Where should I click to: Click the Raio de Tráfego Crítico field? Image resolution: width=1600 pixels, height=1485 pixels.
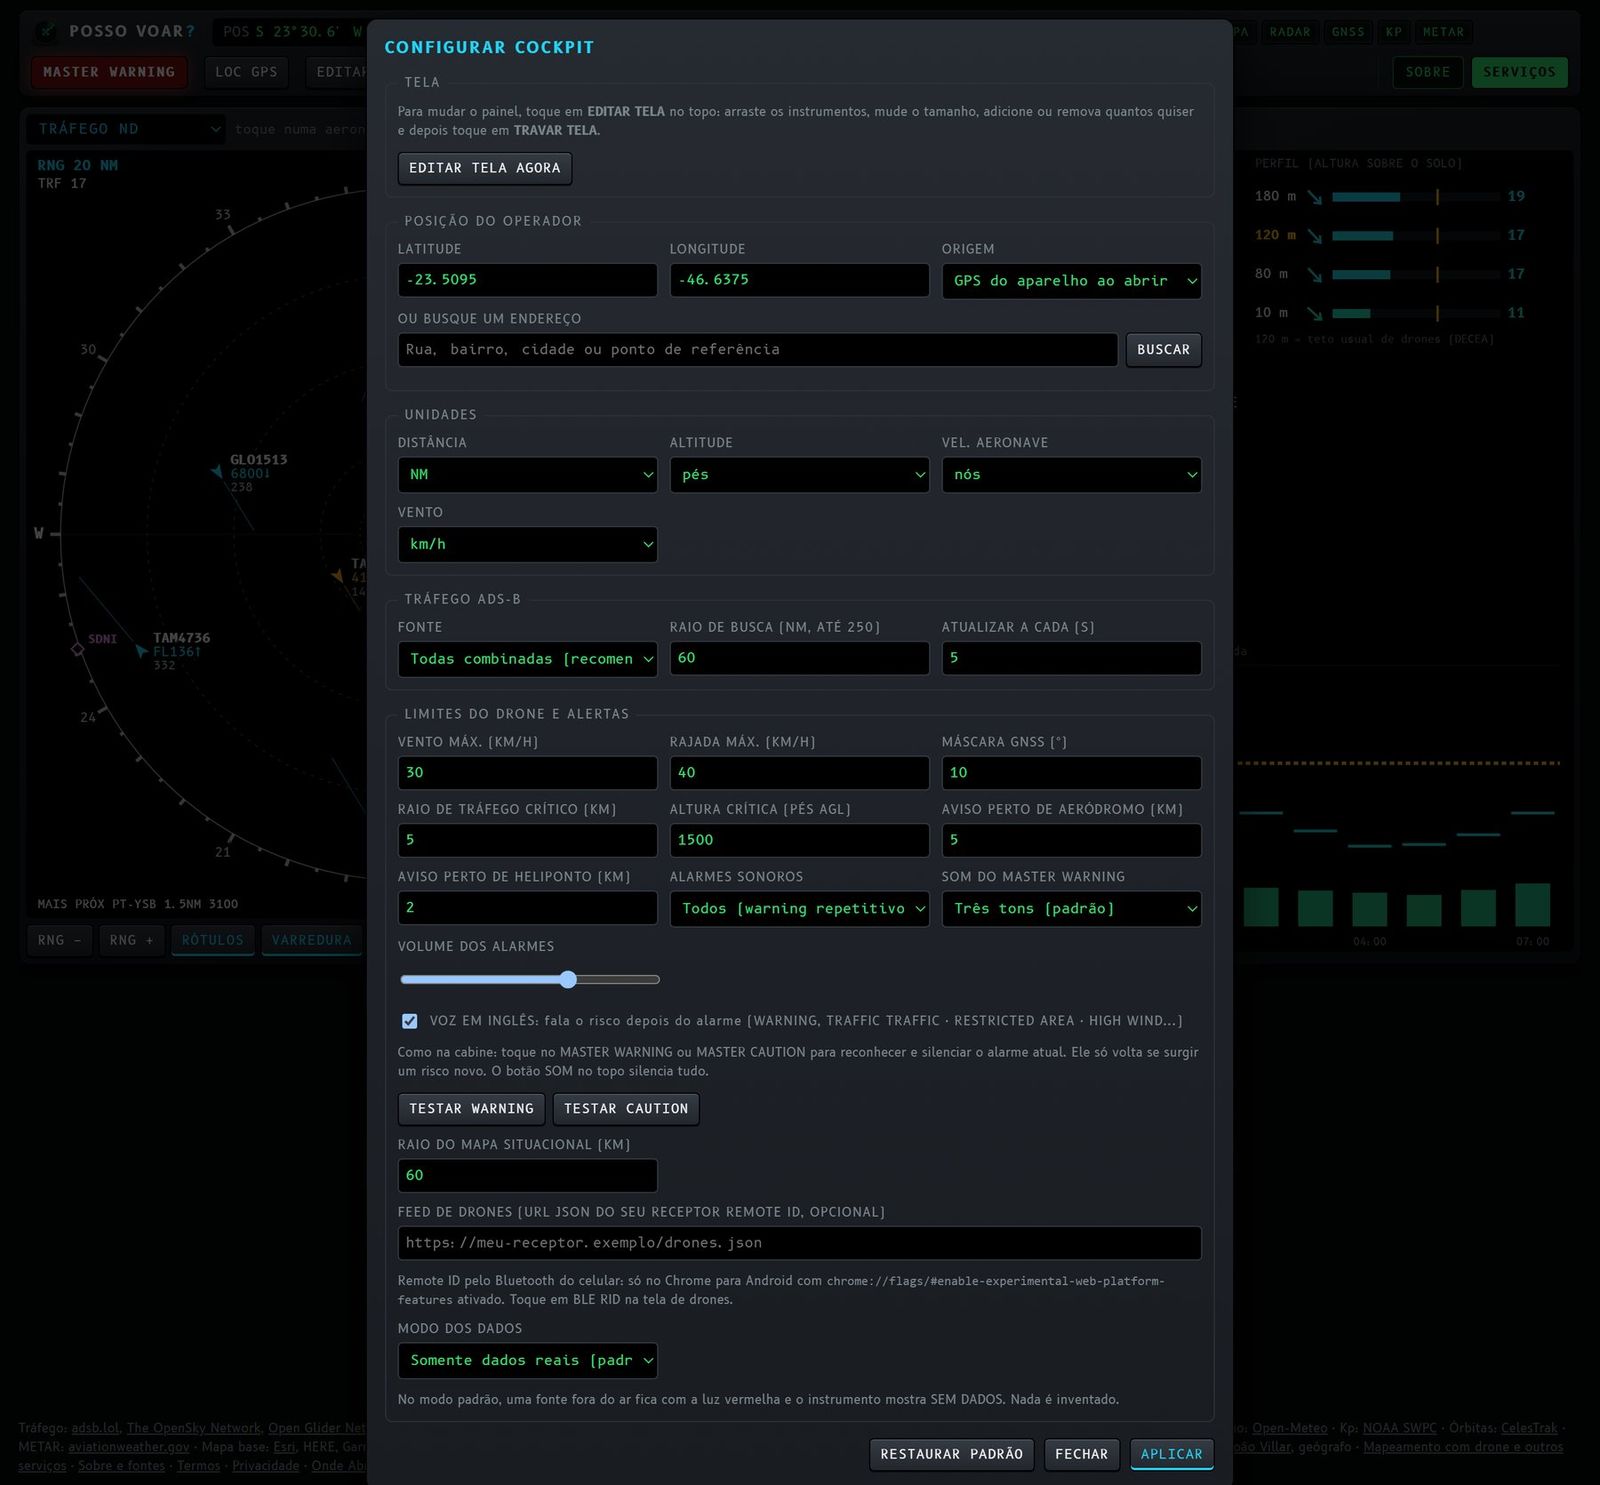tap(528, 840)
